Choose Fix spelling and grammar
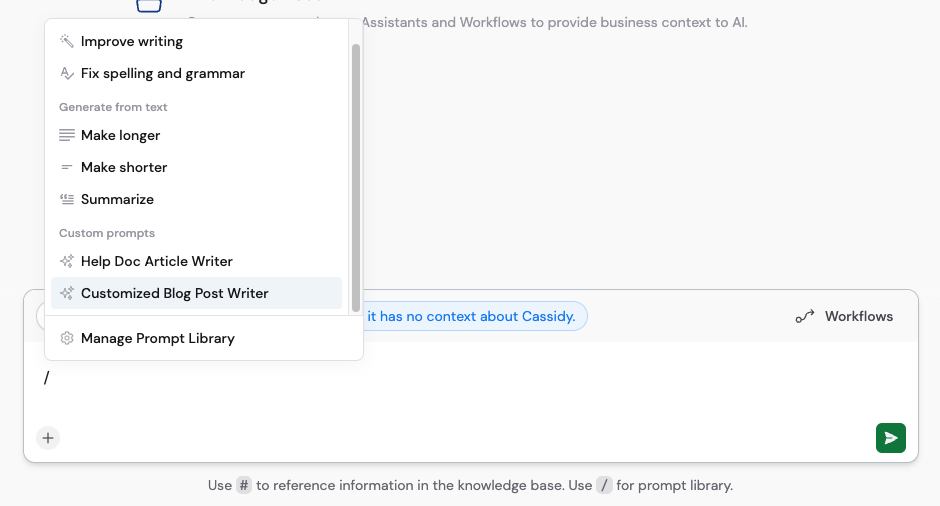This screenshot has width=940, height=506. pos(196,73)
